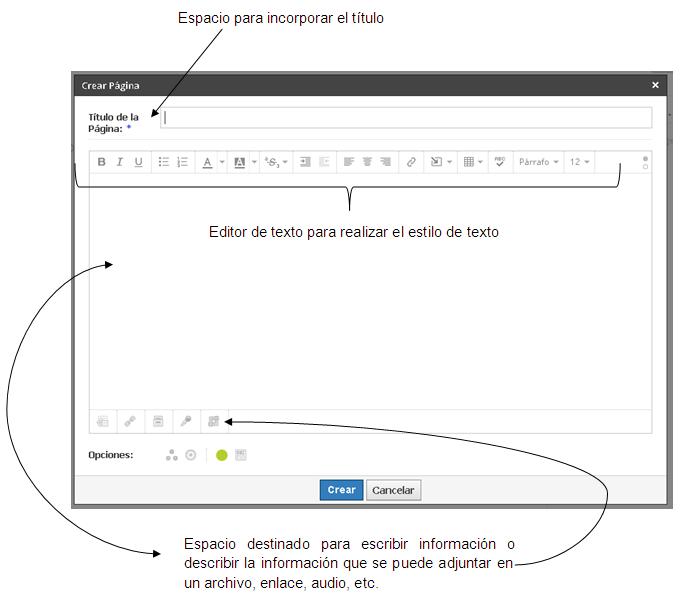Toggle bold formatting in the editor toolbar
Viewport: 683px width, 594px height.
click(101, 162)
